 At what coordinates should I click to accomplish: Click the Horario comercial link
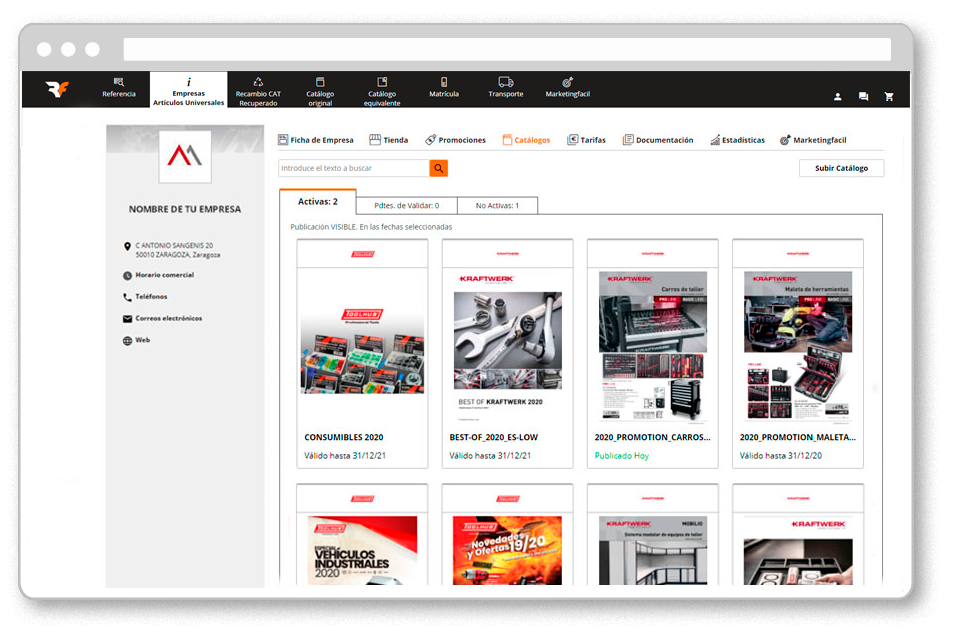pyautogui.click(x=164, y=275)
